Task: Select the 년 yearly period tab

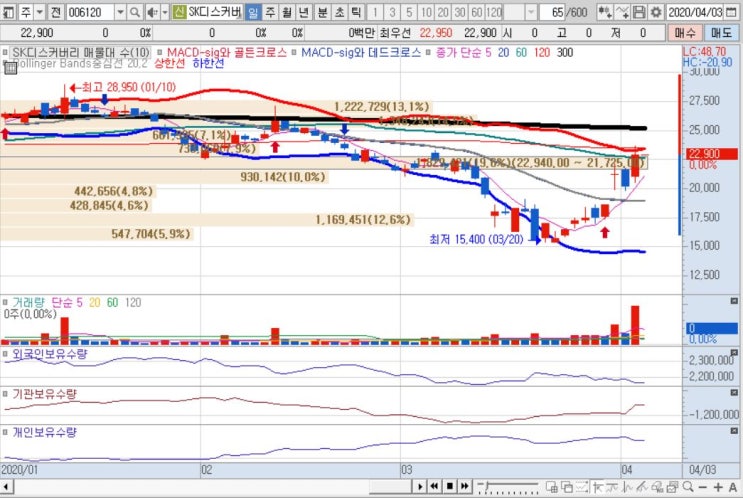Action: coord(304,12)
